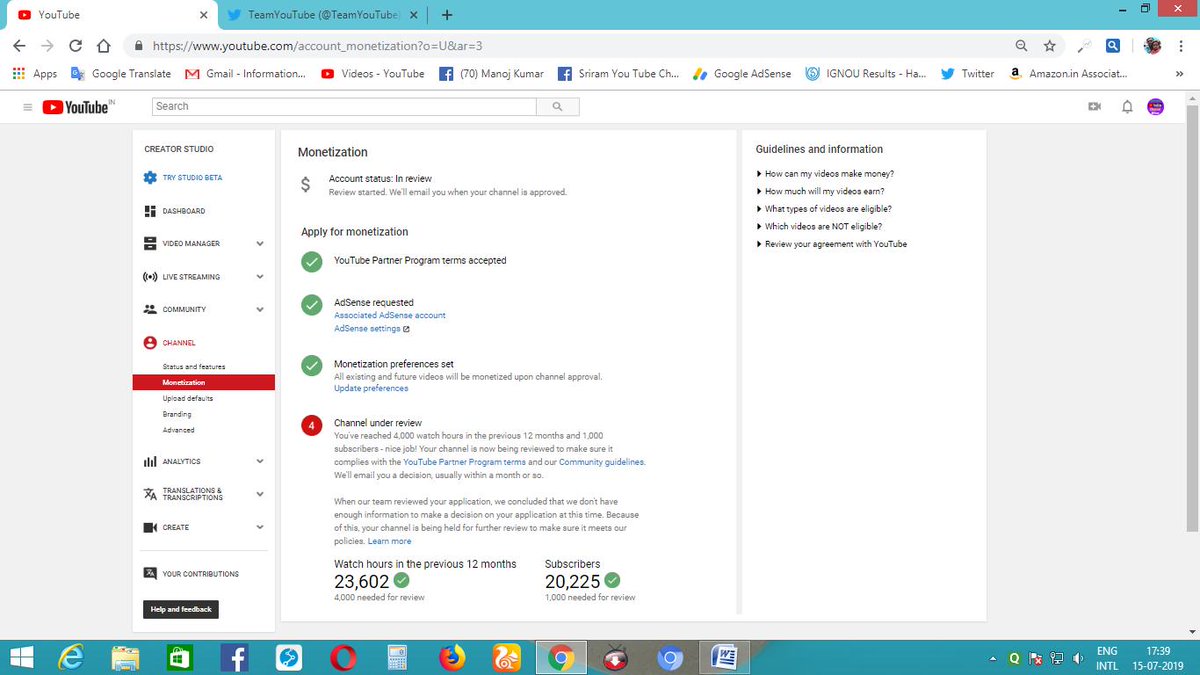Expand 'Which videos are NOT eligible?'
Image resolution: width=1200 pixels, height=675 pixels.
click(819, 226)
